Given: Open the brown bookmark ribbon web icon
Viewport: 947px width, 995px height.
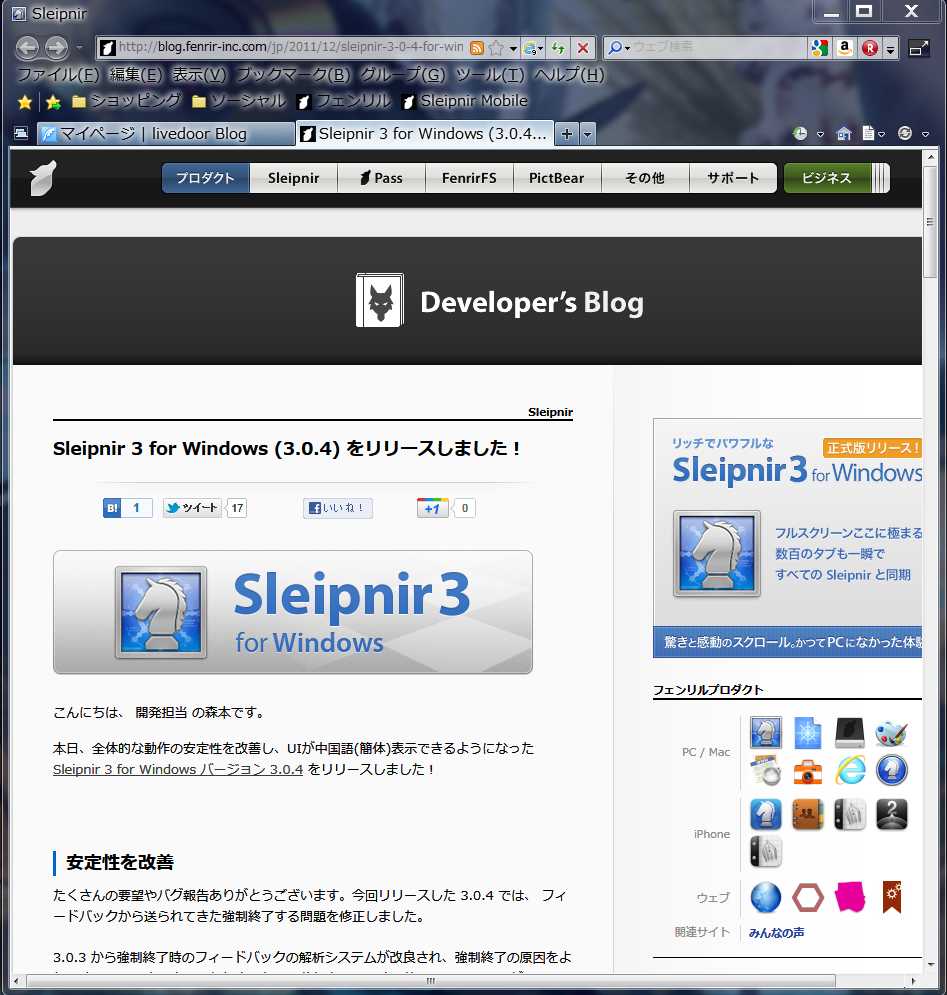Looking at the screenshot, I should [x=892, y=897].
